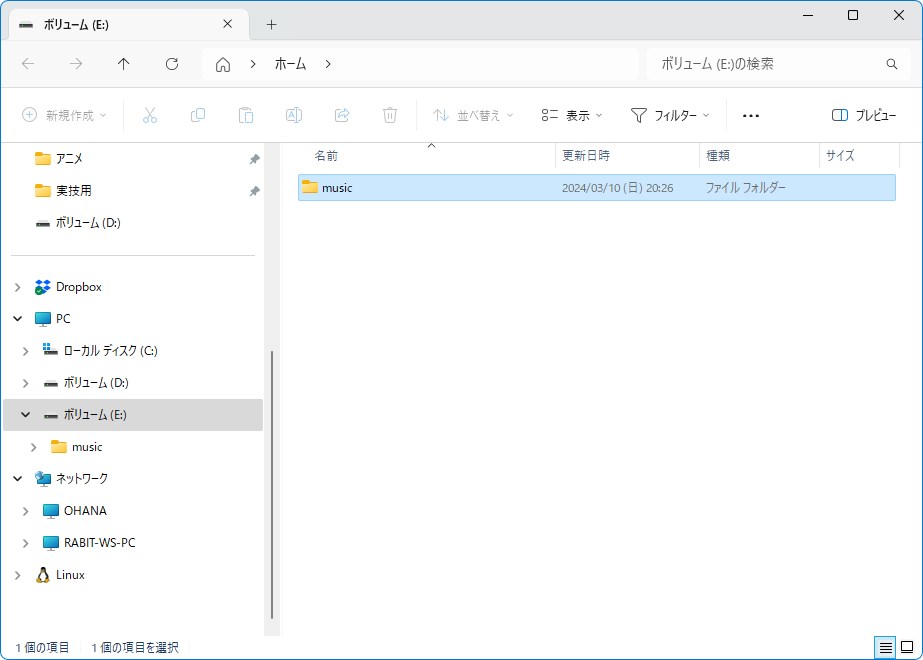Click the Copy icon in toolbar
Image resolution: width=923 pixels, height=660 pixels.
click(x=198, y=116)
